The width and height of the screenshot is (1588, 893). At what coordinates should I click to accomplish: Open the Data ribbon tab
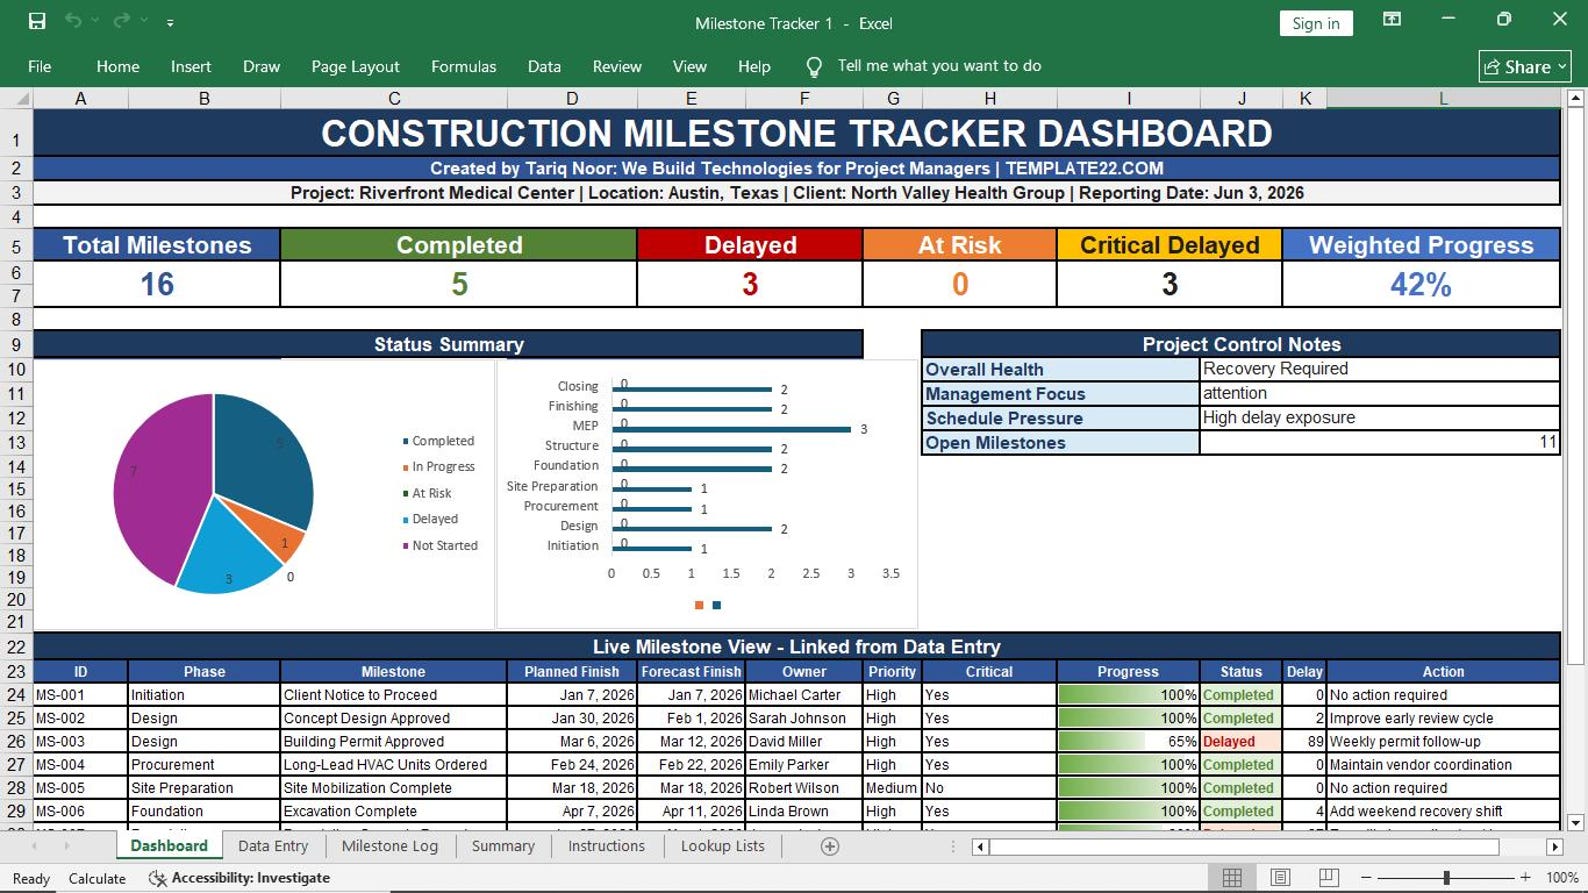point(544,66)
